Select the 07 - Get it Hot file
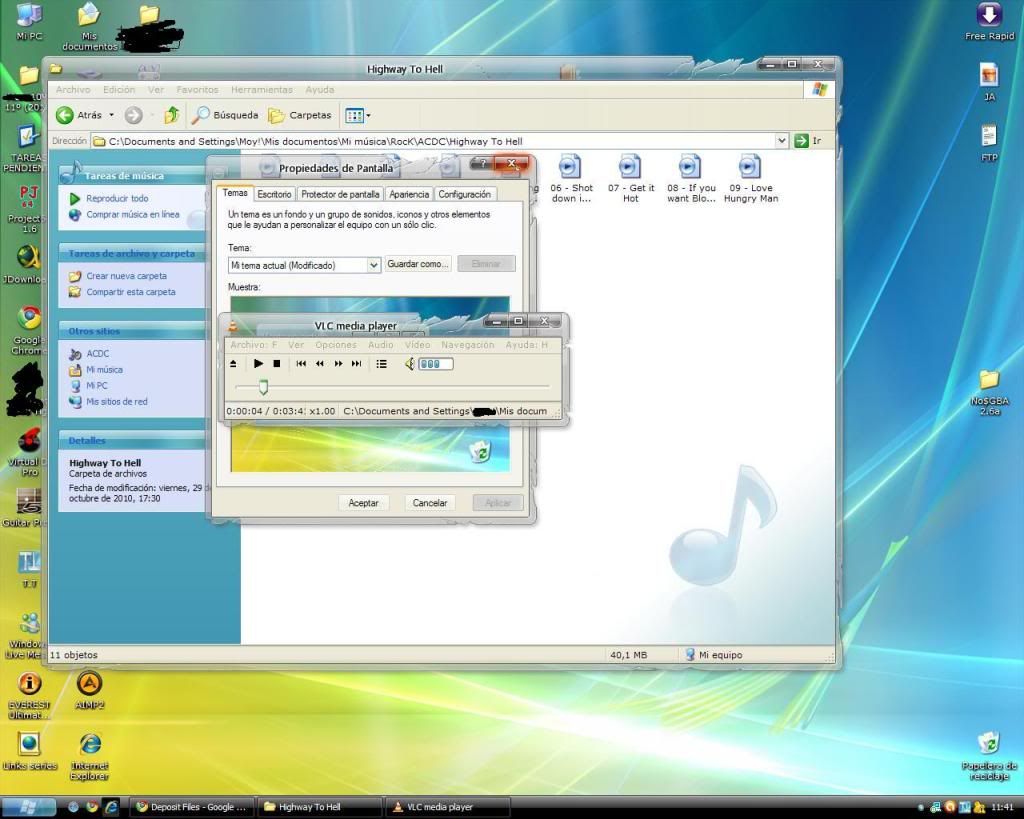The image size is (1024, 819). pyautogui.click(x=630, y=178)
